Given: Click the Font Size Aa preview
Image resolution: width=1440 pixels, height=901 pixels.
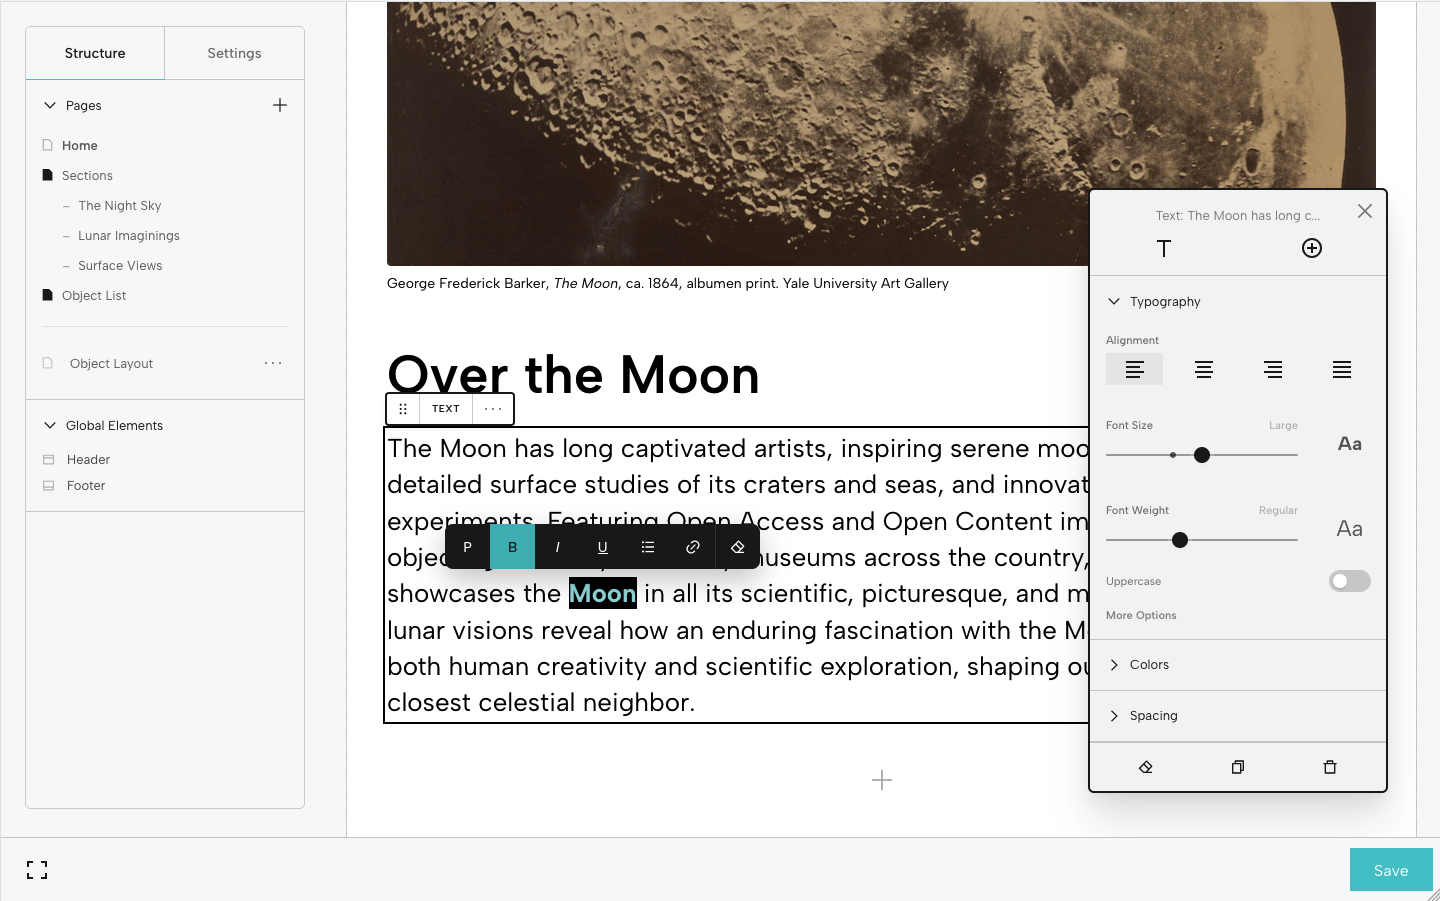Looking at the screenshot, I should pyautogui.click(x=1350, y=444).
